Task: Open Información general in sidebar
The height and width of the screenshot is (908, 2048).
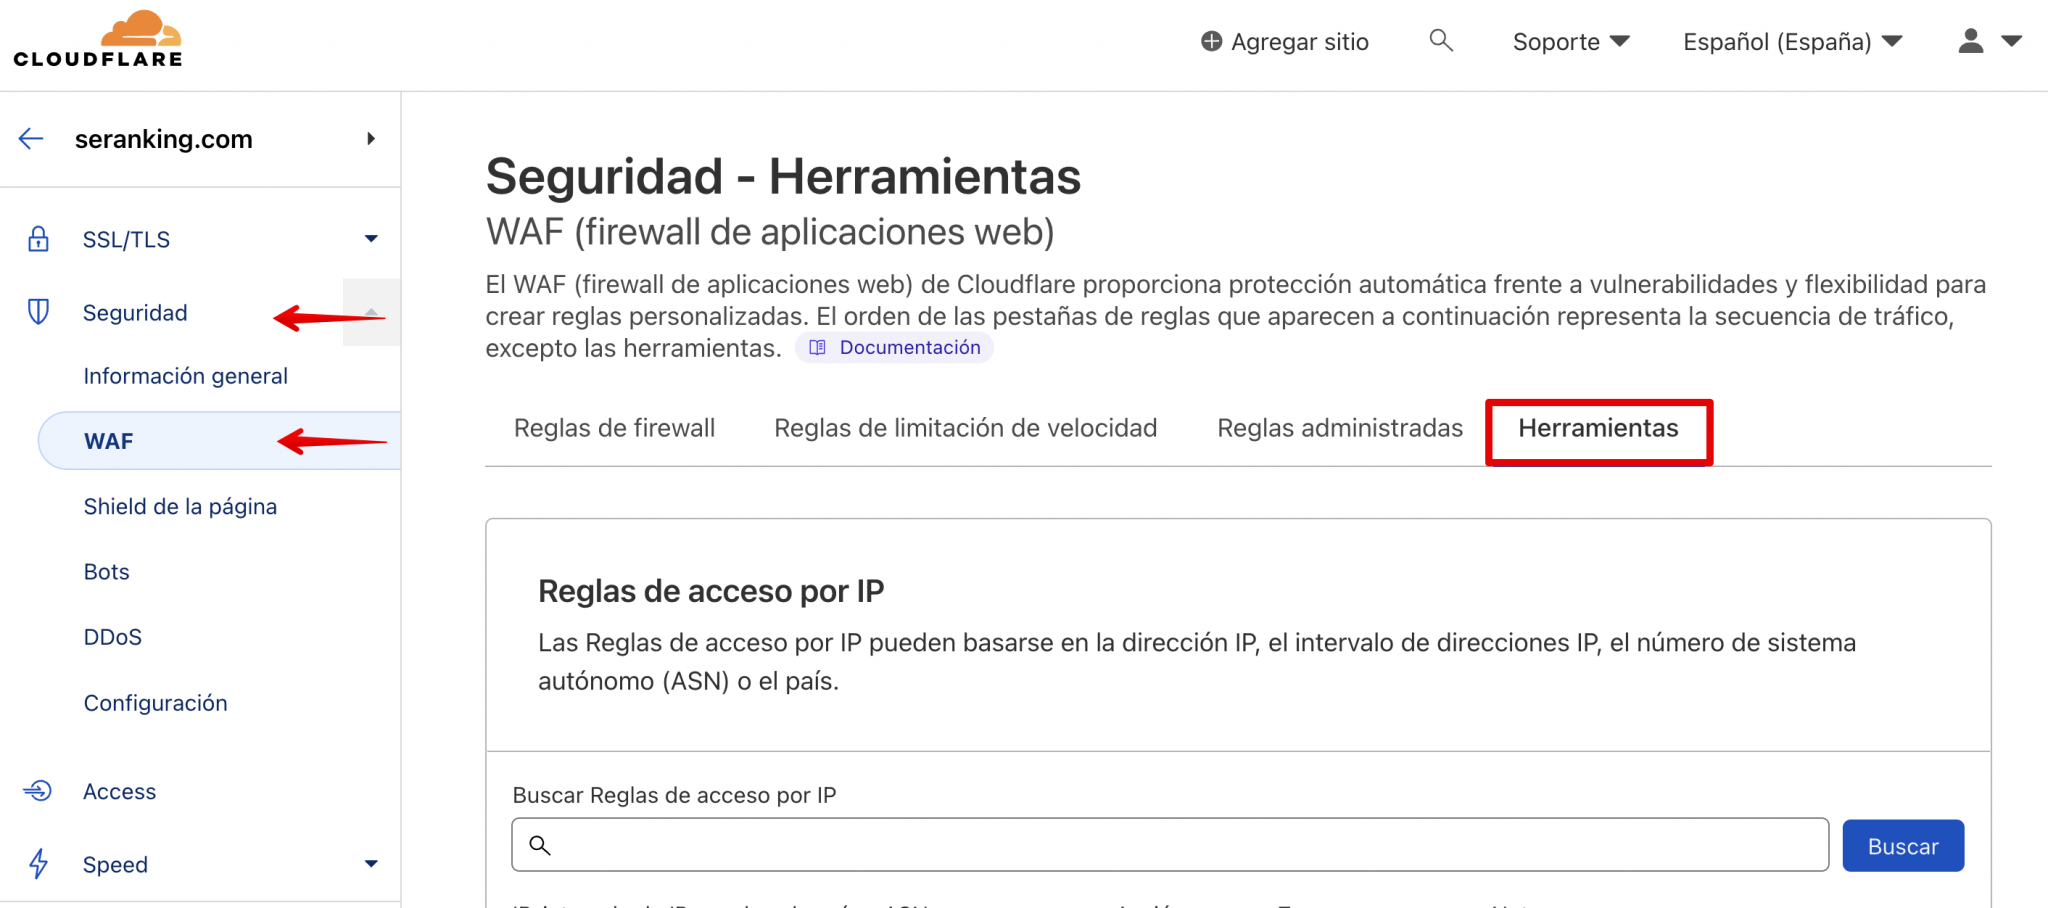Action: 185,376
